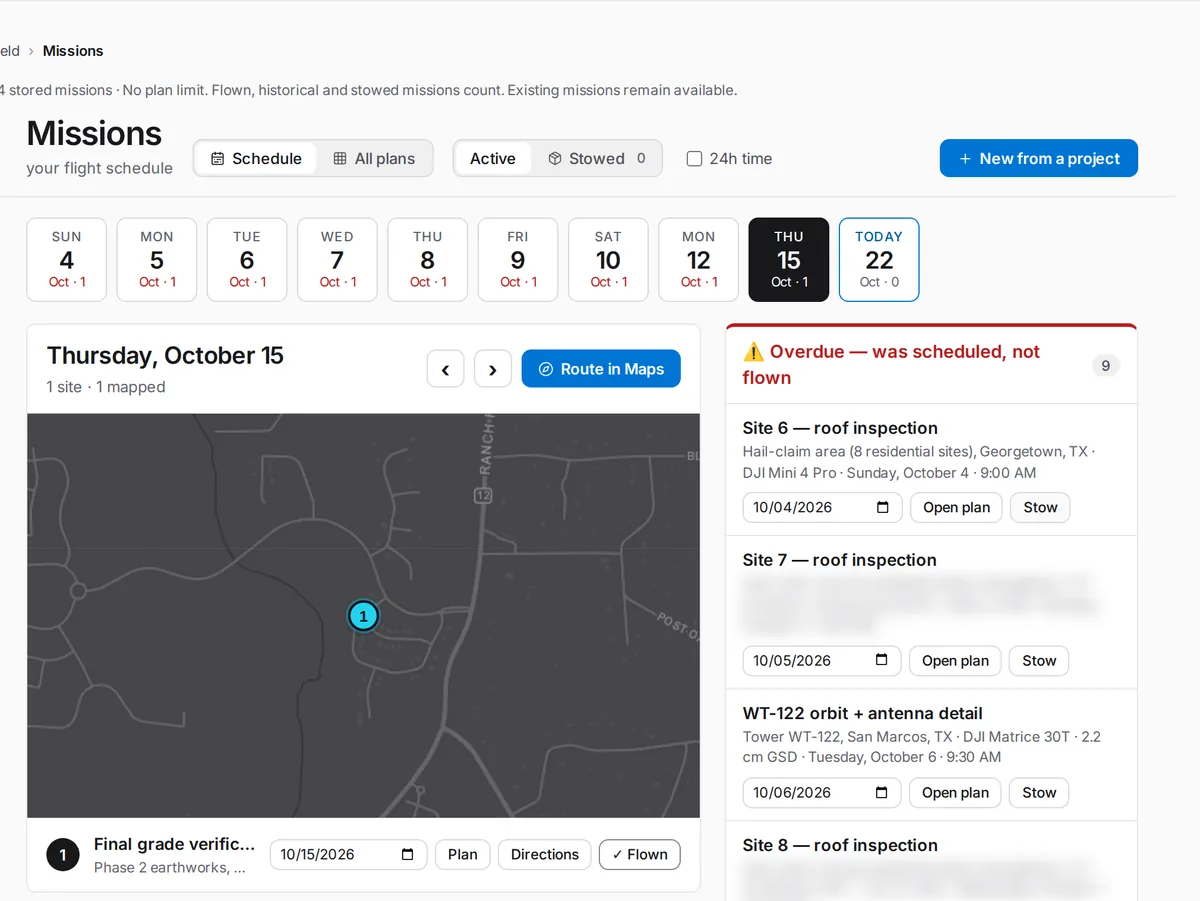The width and height of the screenshot is (1200, 901).
Task: Click Site 8 — roof inspection title
Action: [x=840, y=845]
